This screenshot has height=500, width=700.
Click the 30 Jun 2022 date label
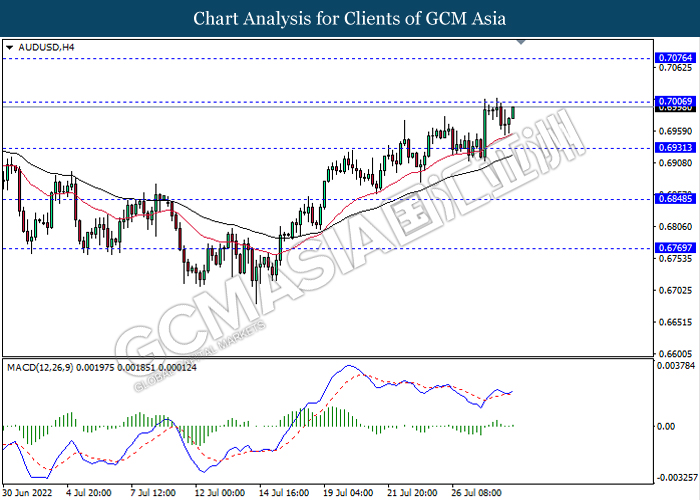pyautogui.click(x=28, y=493)
